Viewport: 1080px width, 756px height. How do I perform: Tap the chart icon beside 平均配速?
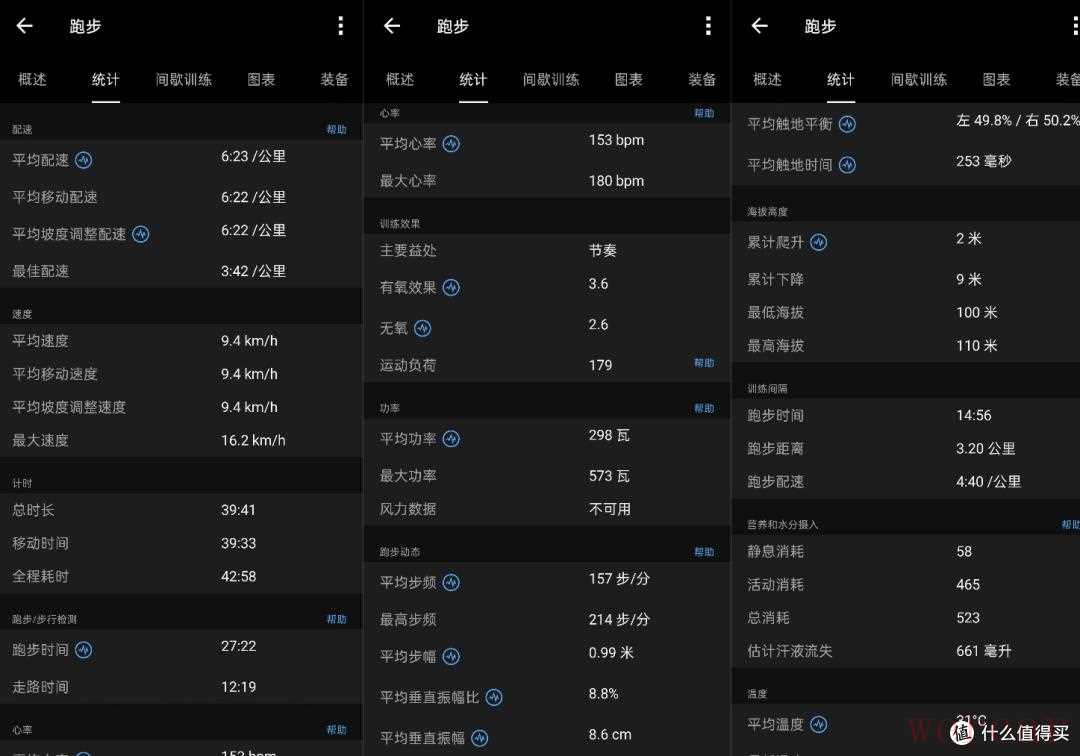(x=83, y=160)
